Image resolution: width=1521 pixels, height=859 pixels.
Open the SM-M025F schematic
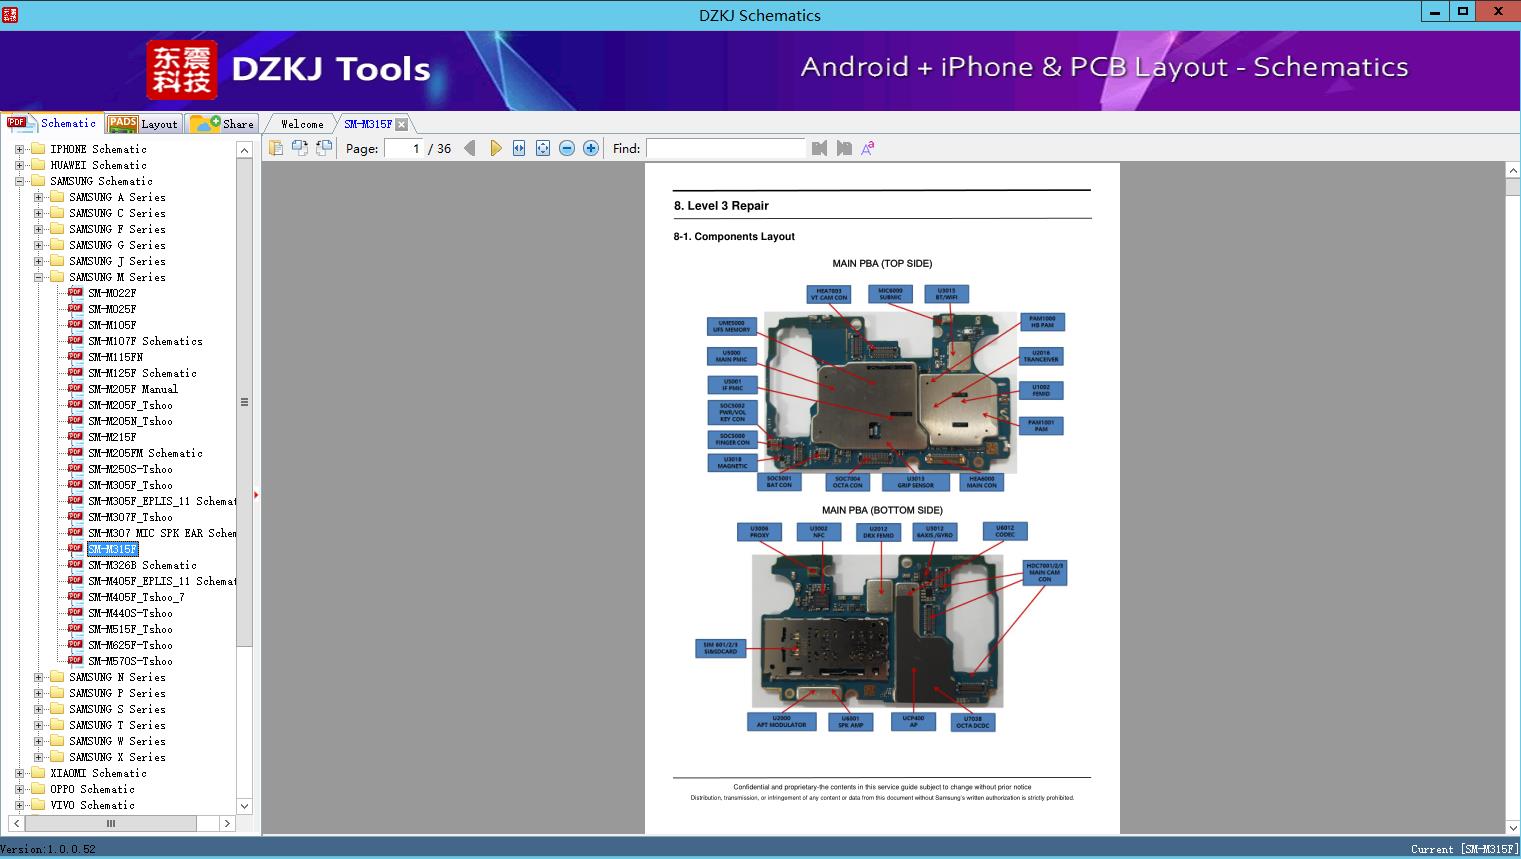(x=112, y=309)
